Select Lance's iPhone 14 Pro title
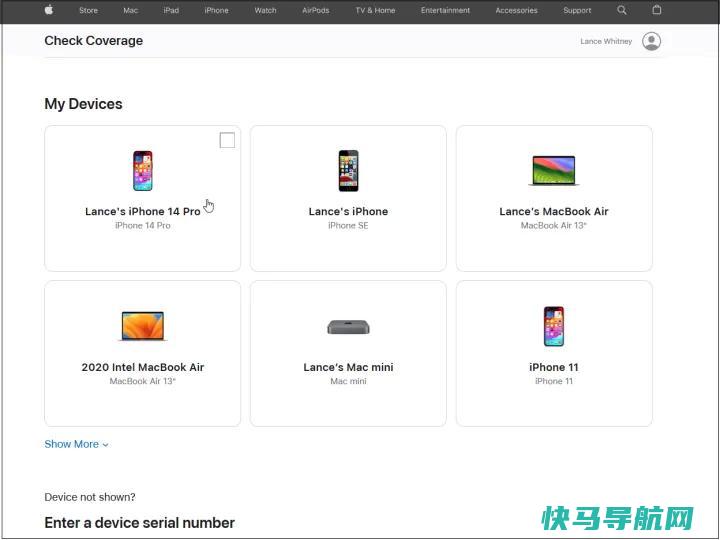Viewport: 720px width, 540px height. 143,211
